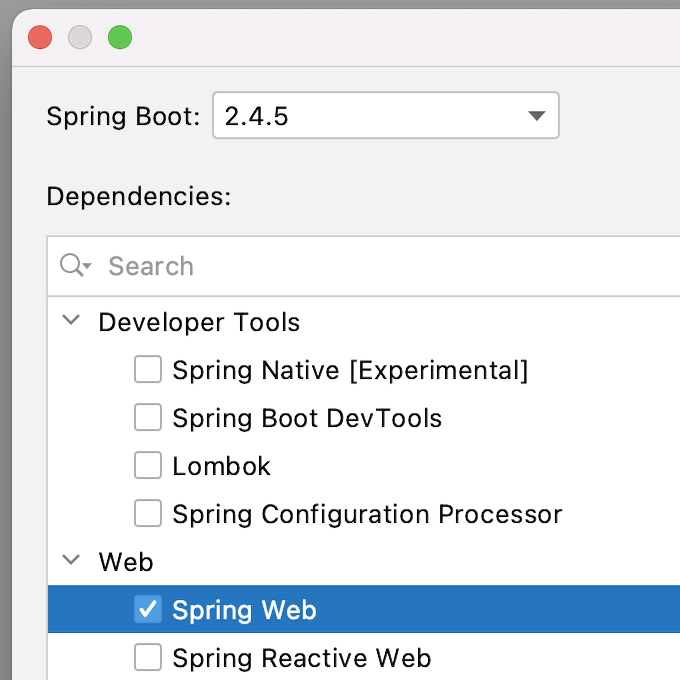This screenshot has height=680, width=680.
Task: Check the Lombok checkbox
Action: click(148, 466)
